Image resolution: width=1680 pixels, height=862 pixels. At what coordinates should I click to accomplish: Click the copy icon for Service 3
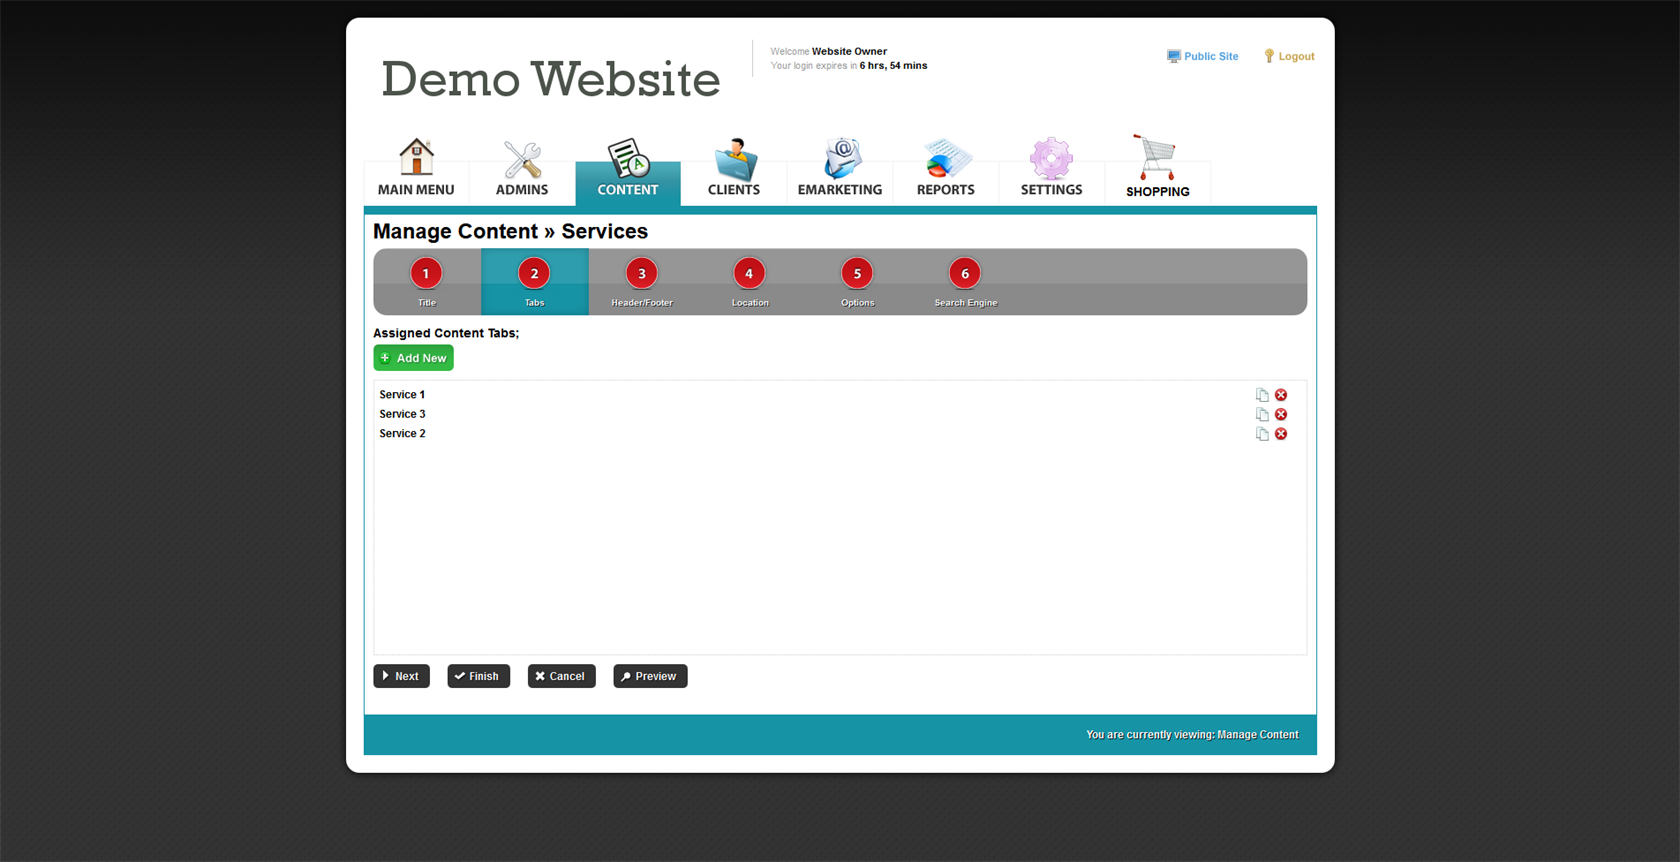click(x=1262, y=414)
